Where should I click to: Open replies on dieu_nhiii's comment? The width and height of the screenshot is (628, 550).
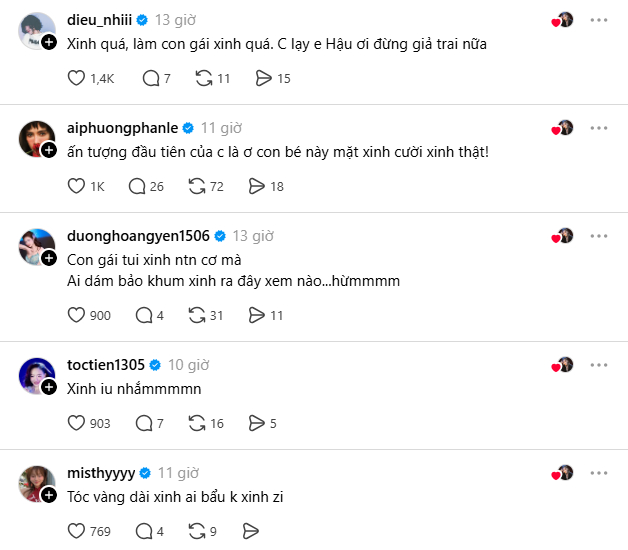coord(151,78)
